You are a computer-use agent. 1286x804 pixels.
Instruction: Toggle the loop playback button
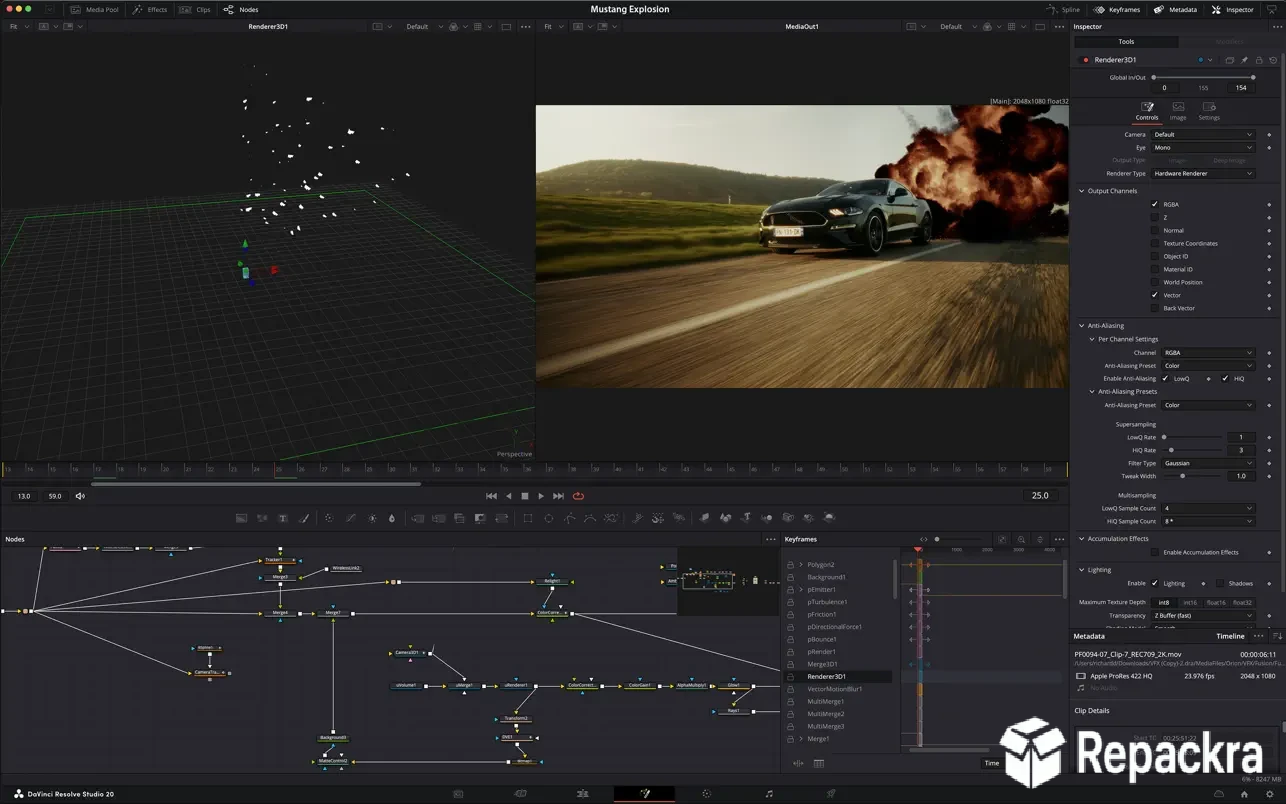(x=578, y=496)
